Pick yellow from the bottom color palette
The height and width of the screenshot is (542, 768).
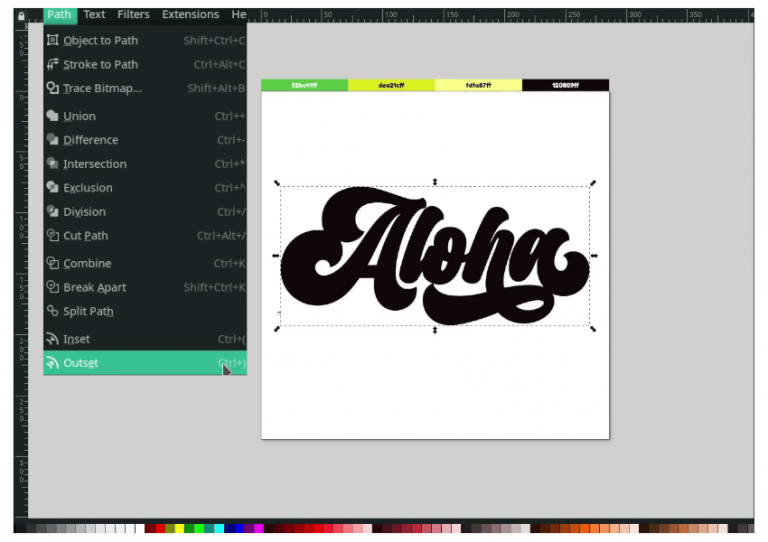tap(180, 528)
